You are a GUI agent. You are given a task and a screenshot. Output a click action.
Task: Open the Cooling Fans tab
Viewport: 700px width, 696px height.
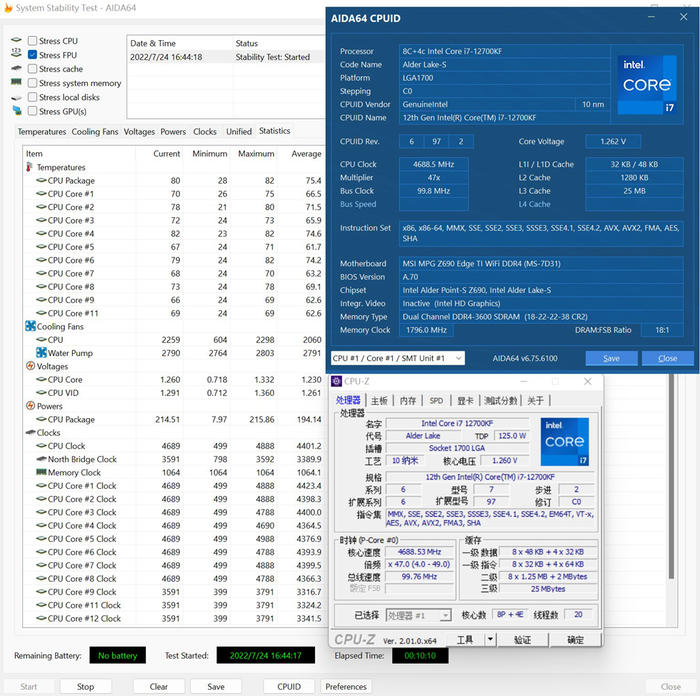click(95, 132)
